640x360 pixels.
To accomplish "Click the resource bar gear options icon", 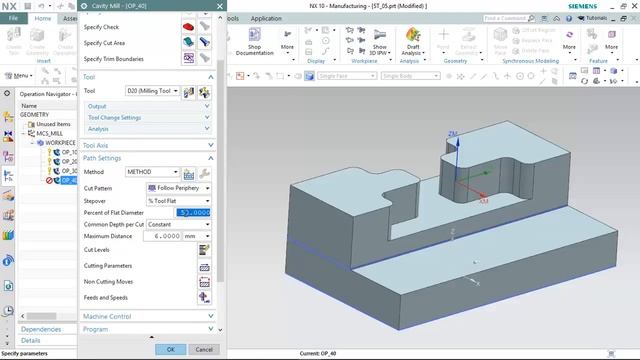I will 7,93.
